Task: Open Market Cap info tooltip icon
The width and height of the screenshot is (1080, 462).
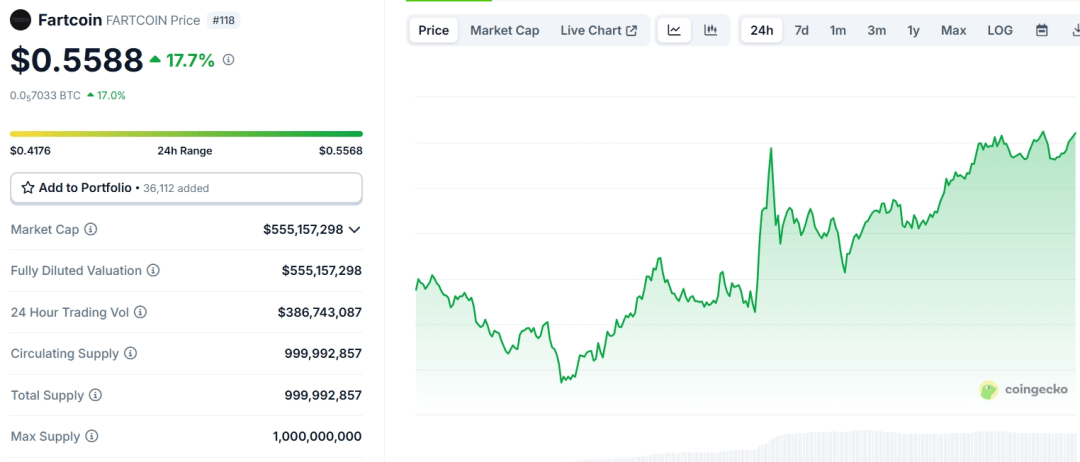Action: (x=90, y=229)
